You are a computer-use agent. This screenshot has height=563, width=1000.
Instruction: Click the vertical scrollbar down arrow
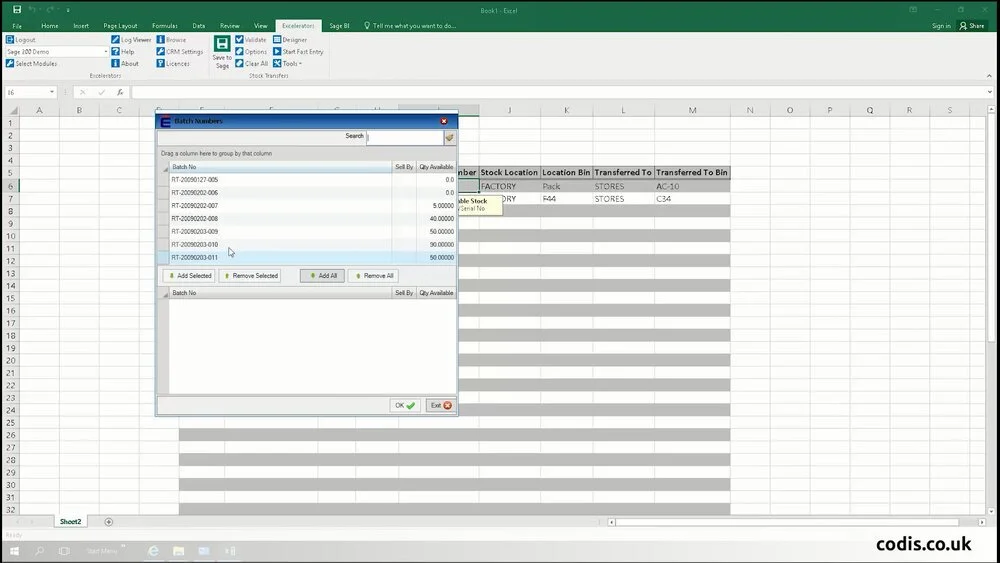(x=991, y=511)
